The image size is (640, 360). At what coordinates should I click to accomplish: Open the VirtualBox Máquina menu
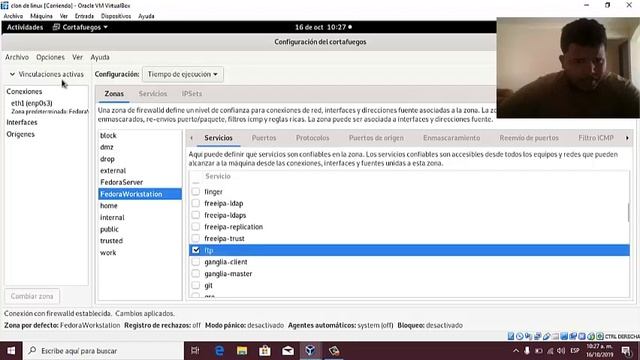click(x=41, y=16)
